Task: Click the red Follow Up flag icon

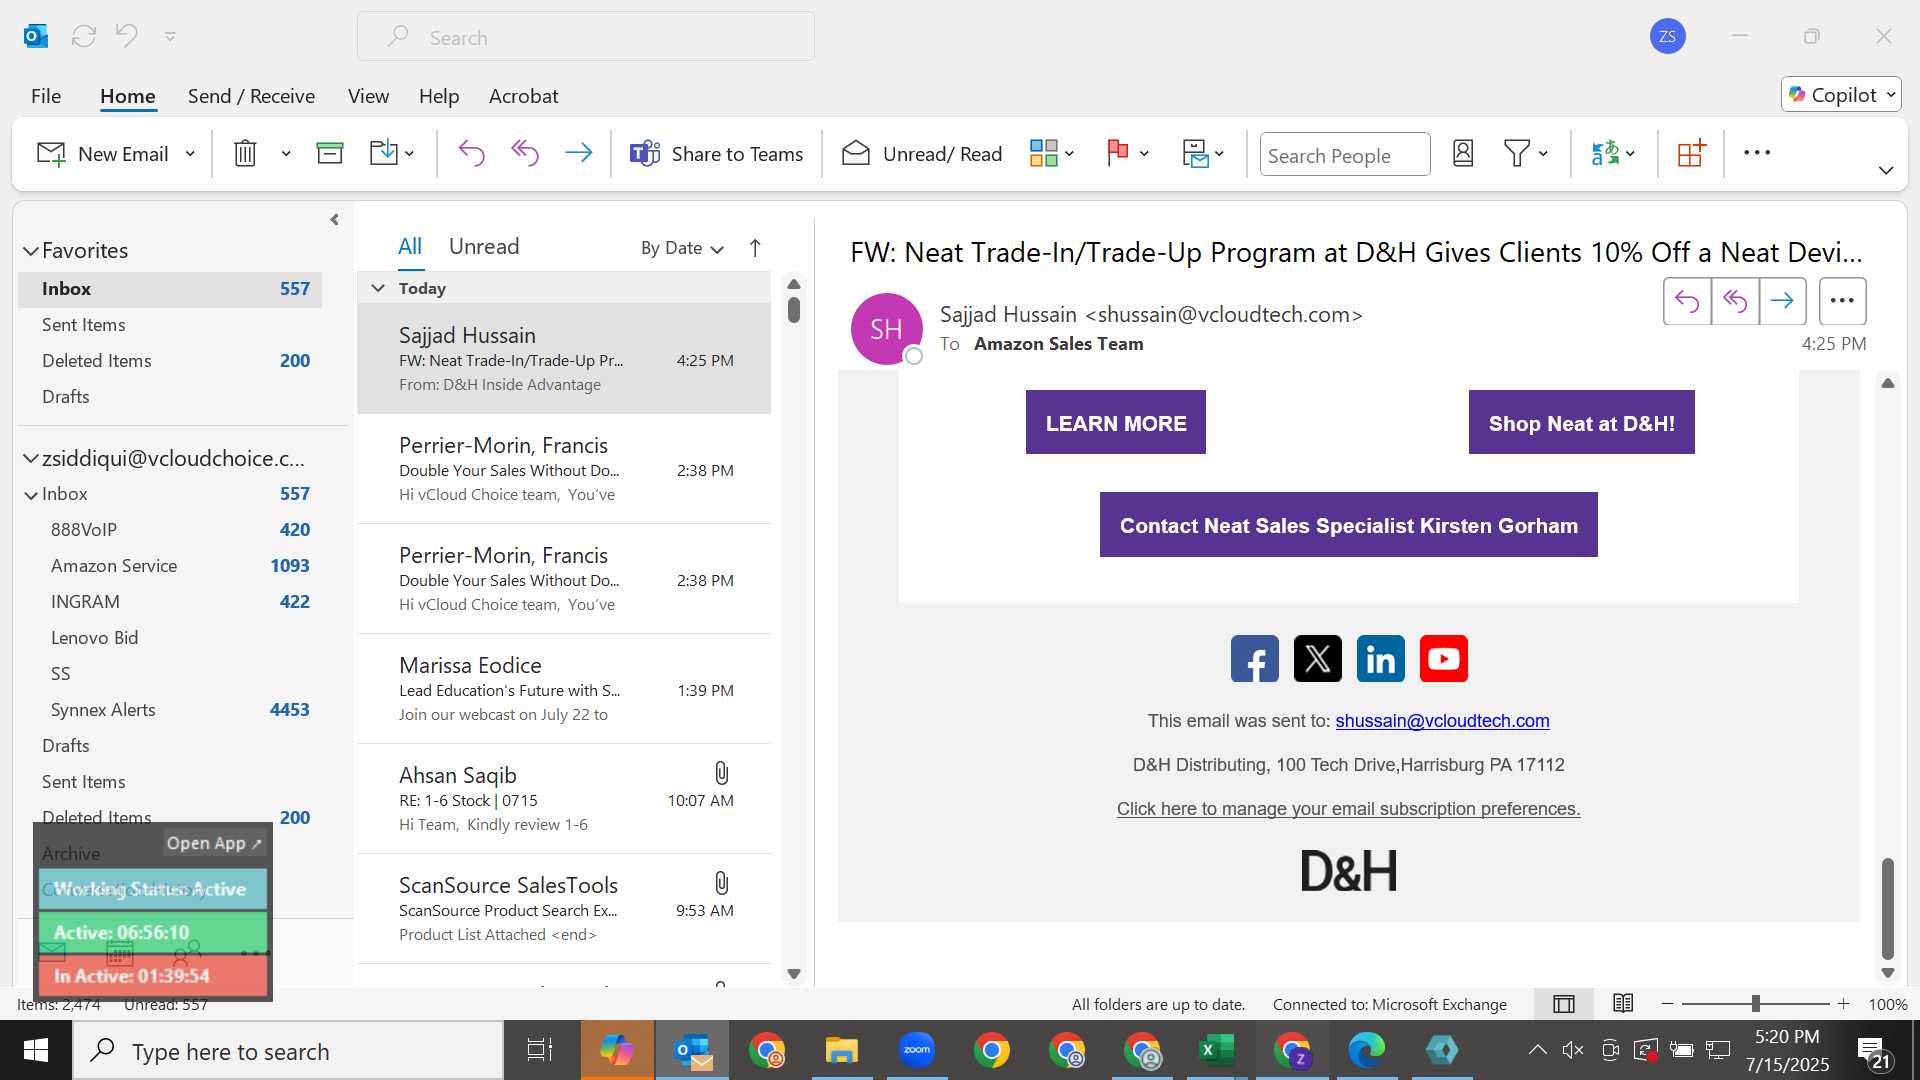Action: 1118,153
